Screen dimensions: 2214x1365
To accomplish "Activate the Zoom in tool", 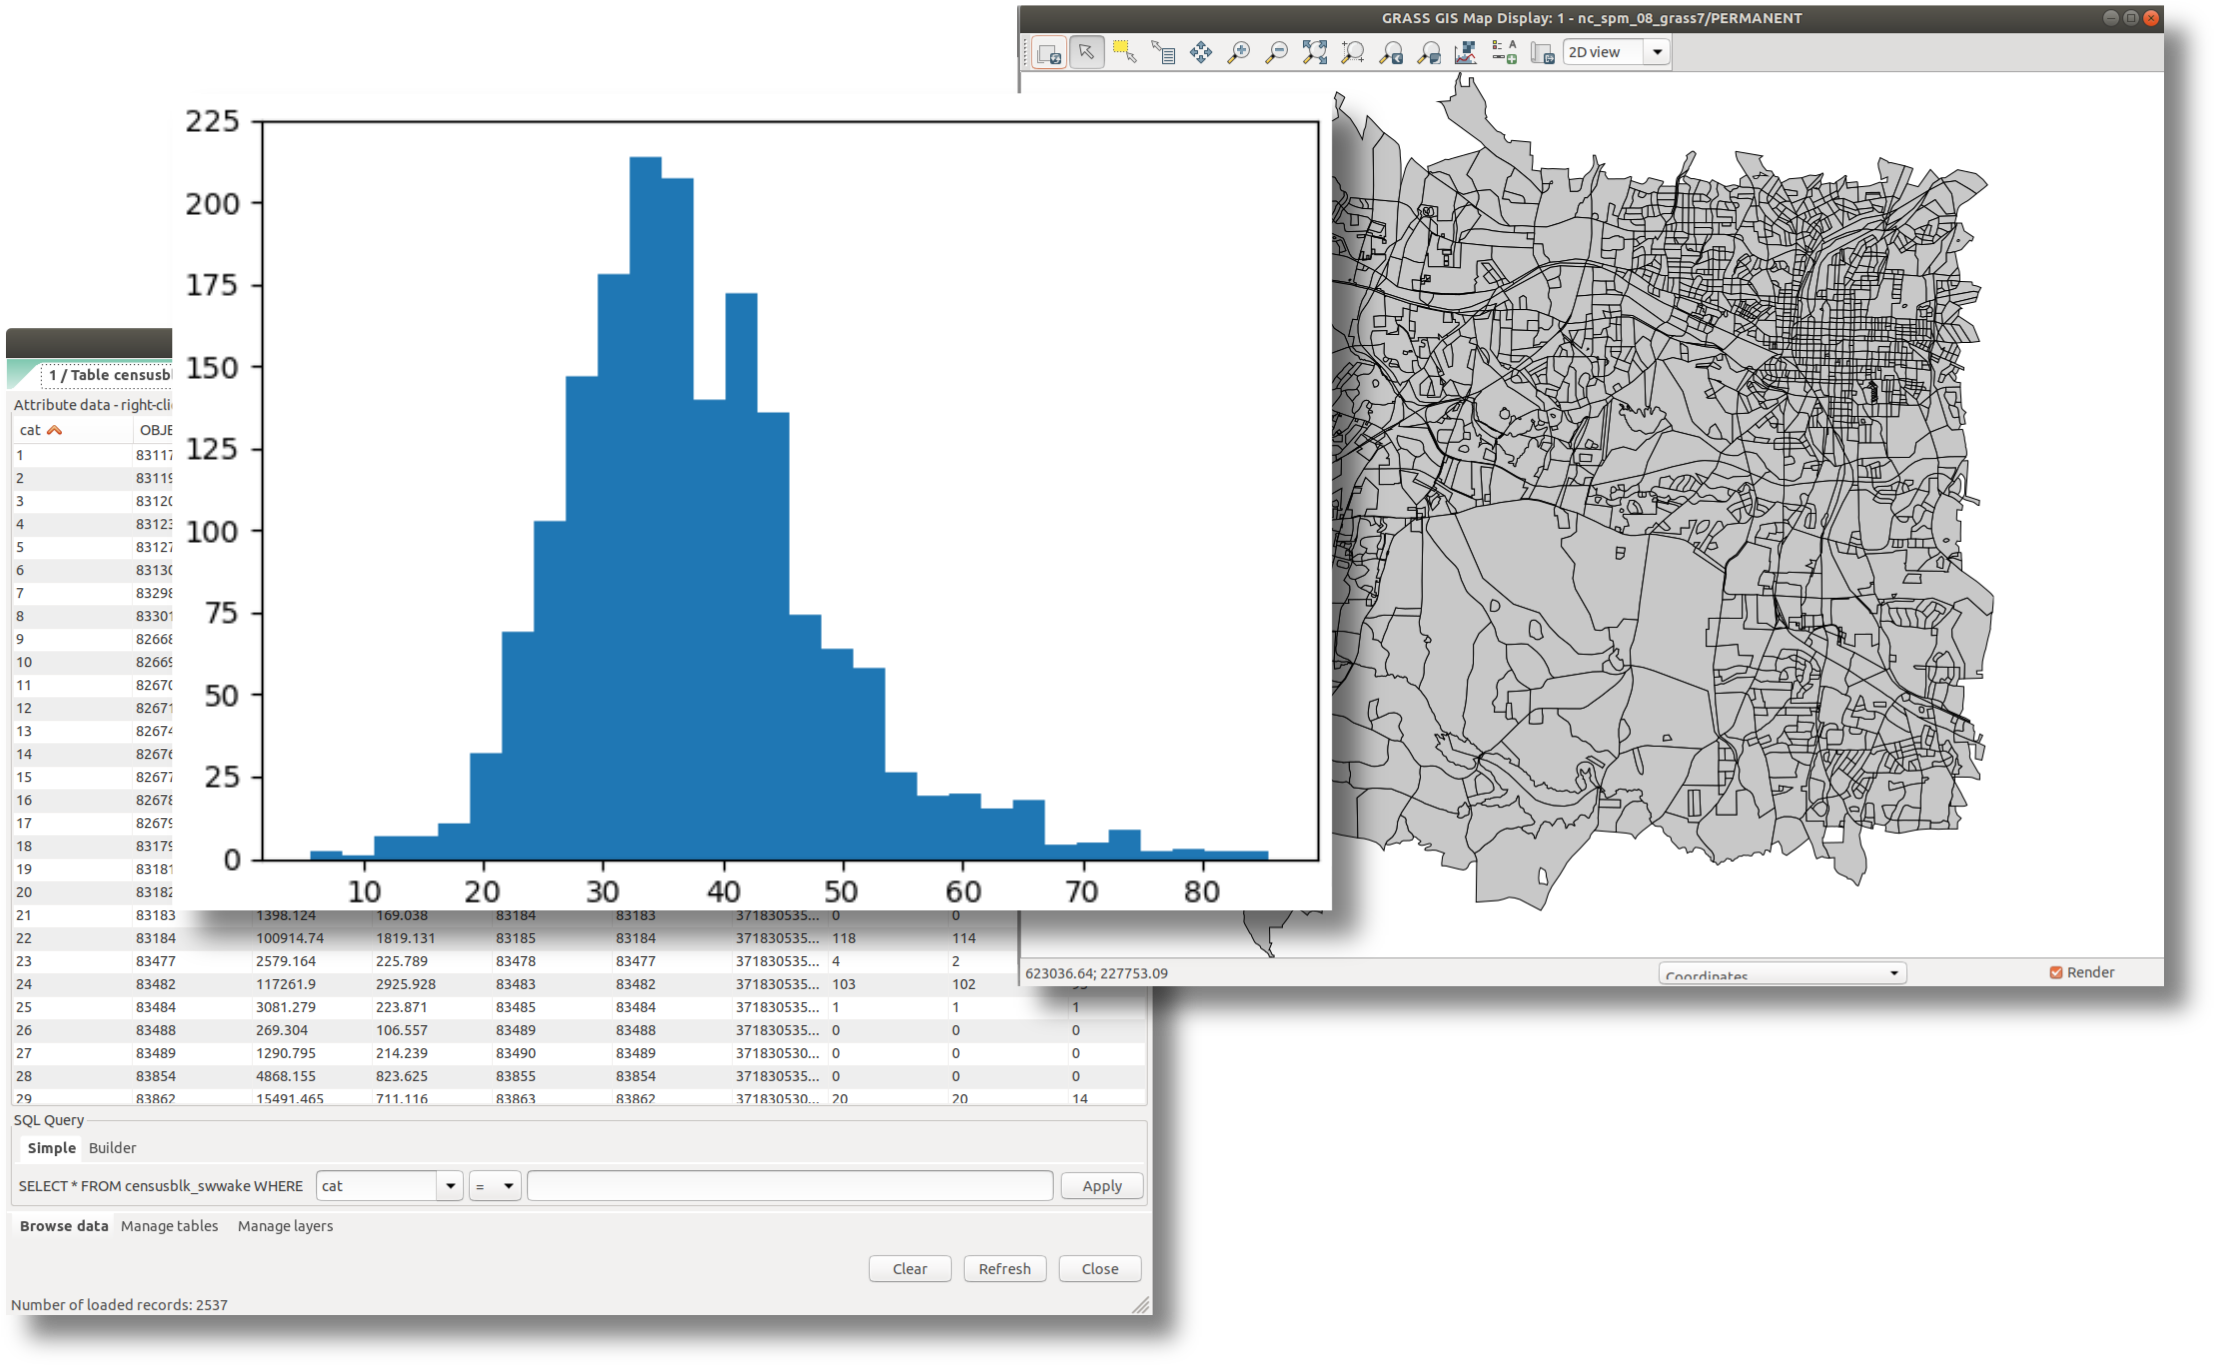I will pos(1238,53).
